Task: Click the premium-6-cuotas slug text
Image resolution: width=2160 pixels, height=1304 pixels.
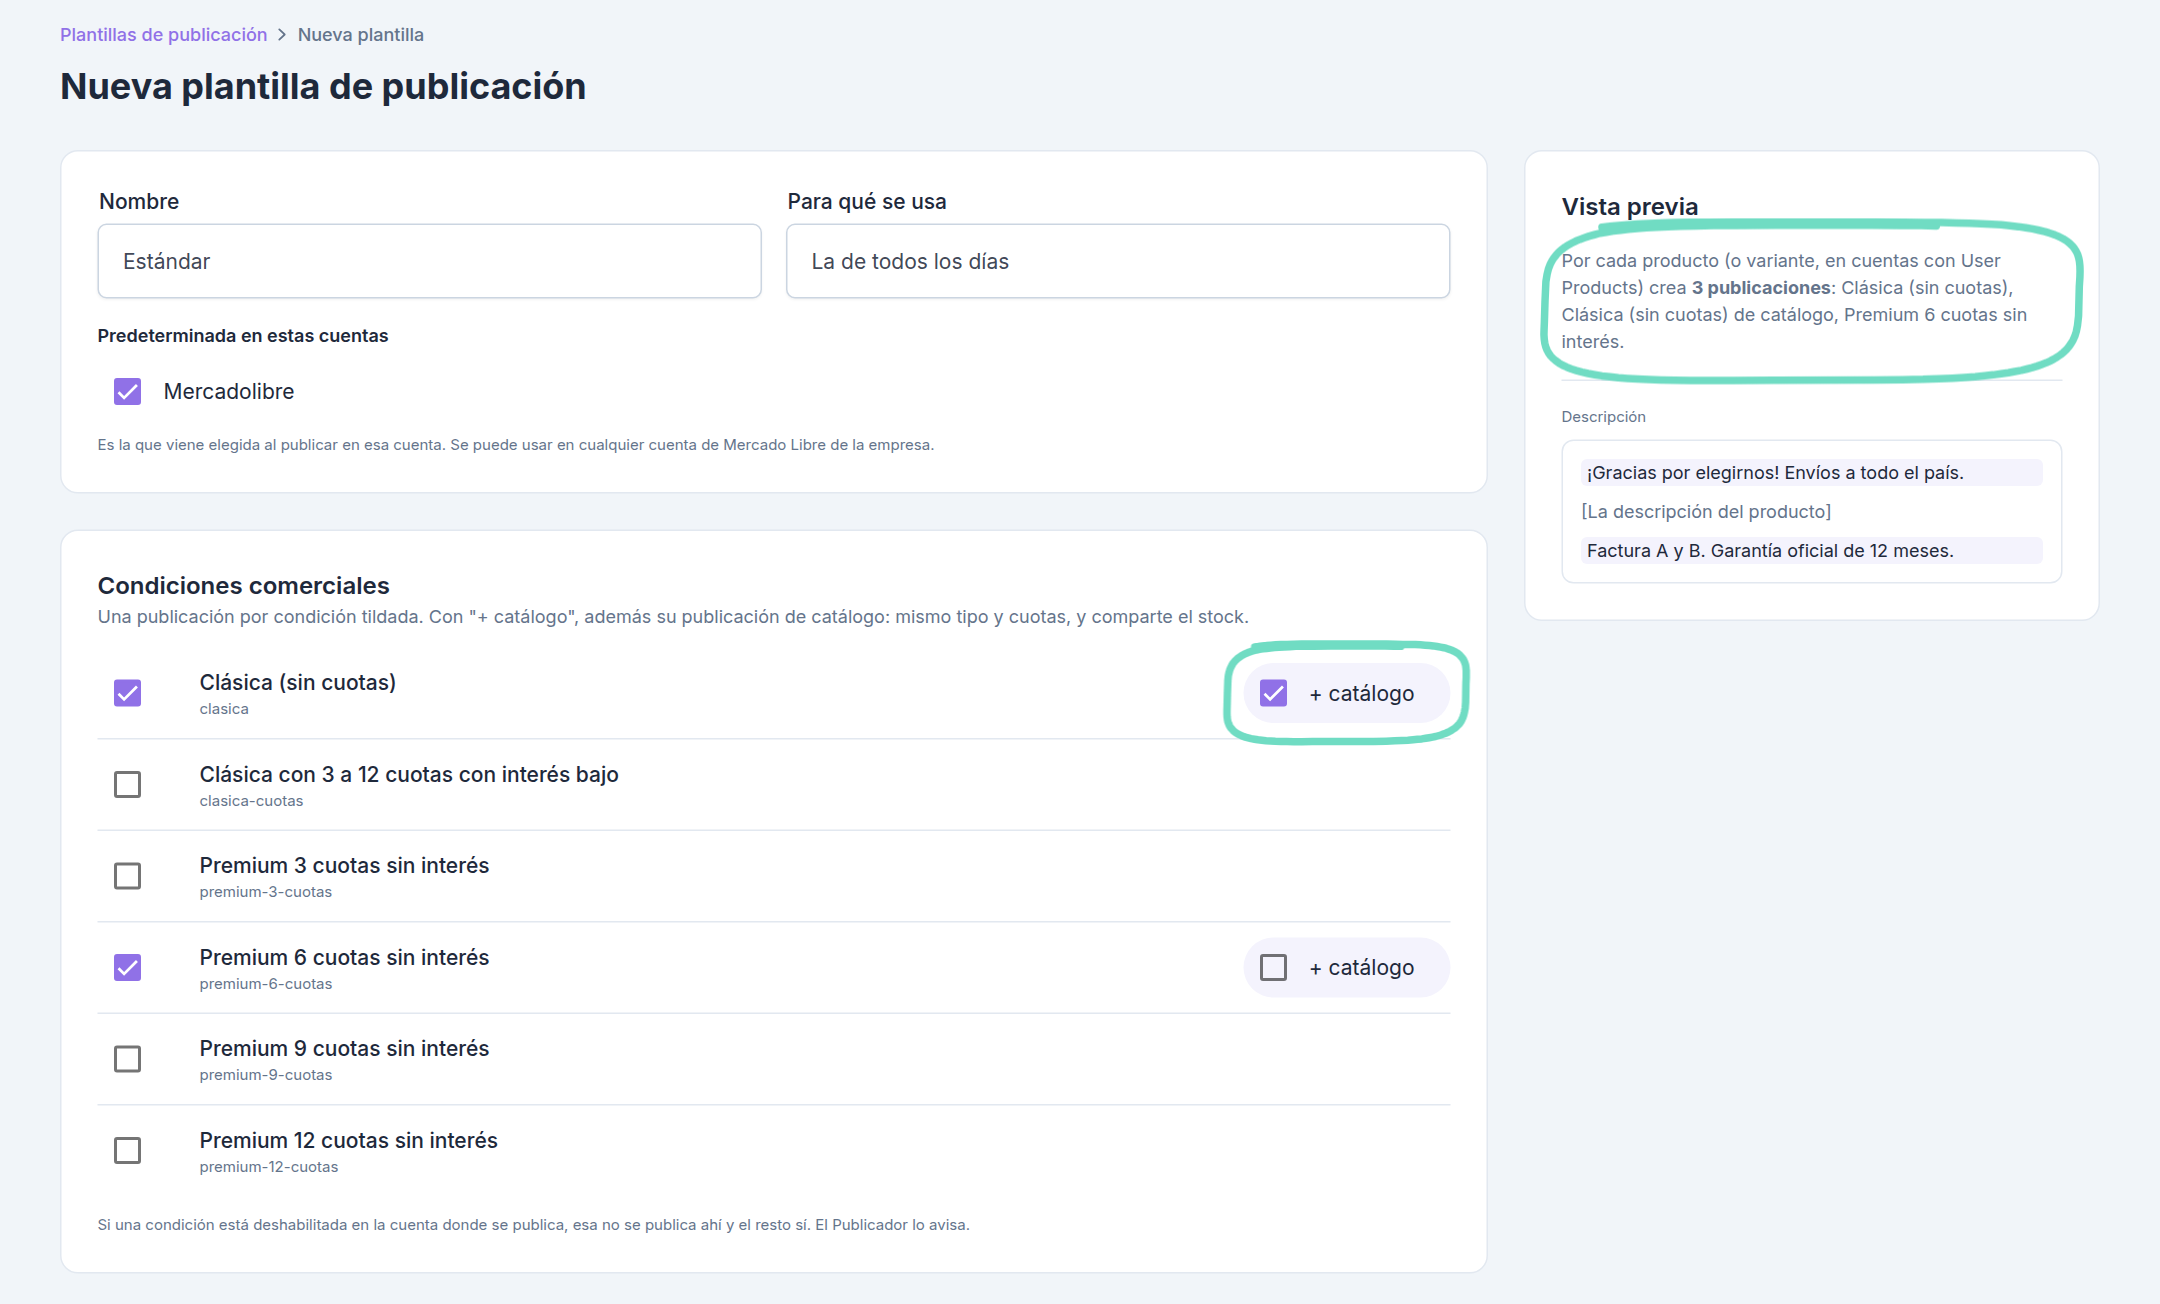Action: [265, 984]
